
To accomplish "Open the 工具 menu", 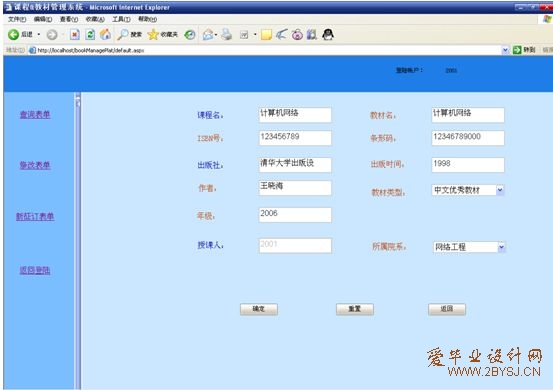I will pyautogui.click(x=121, y=19).
